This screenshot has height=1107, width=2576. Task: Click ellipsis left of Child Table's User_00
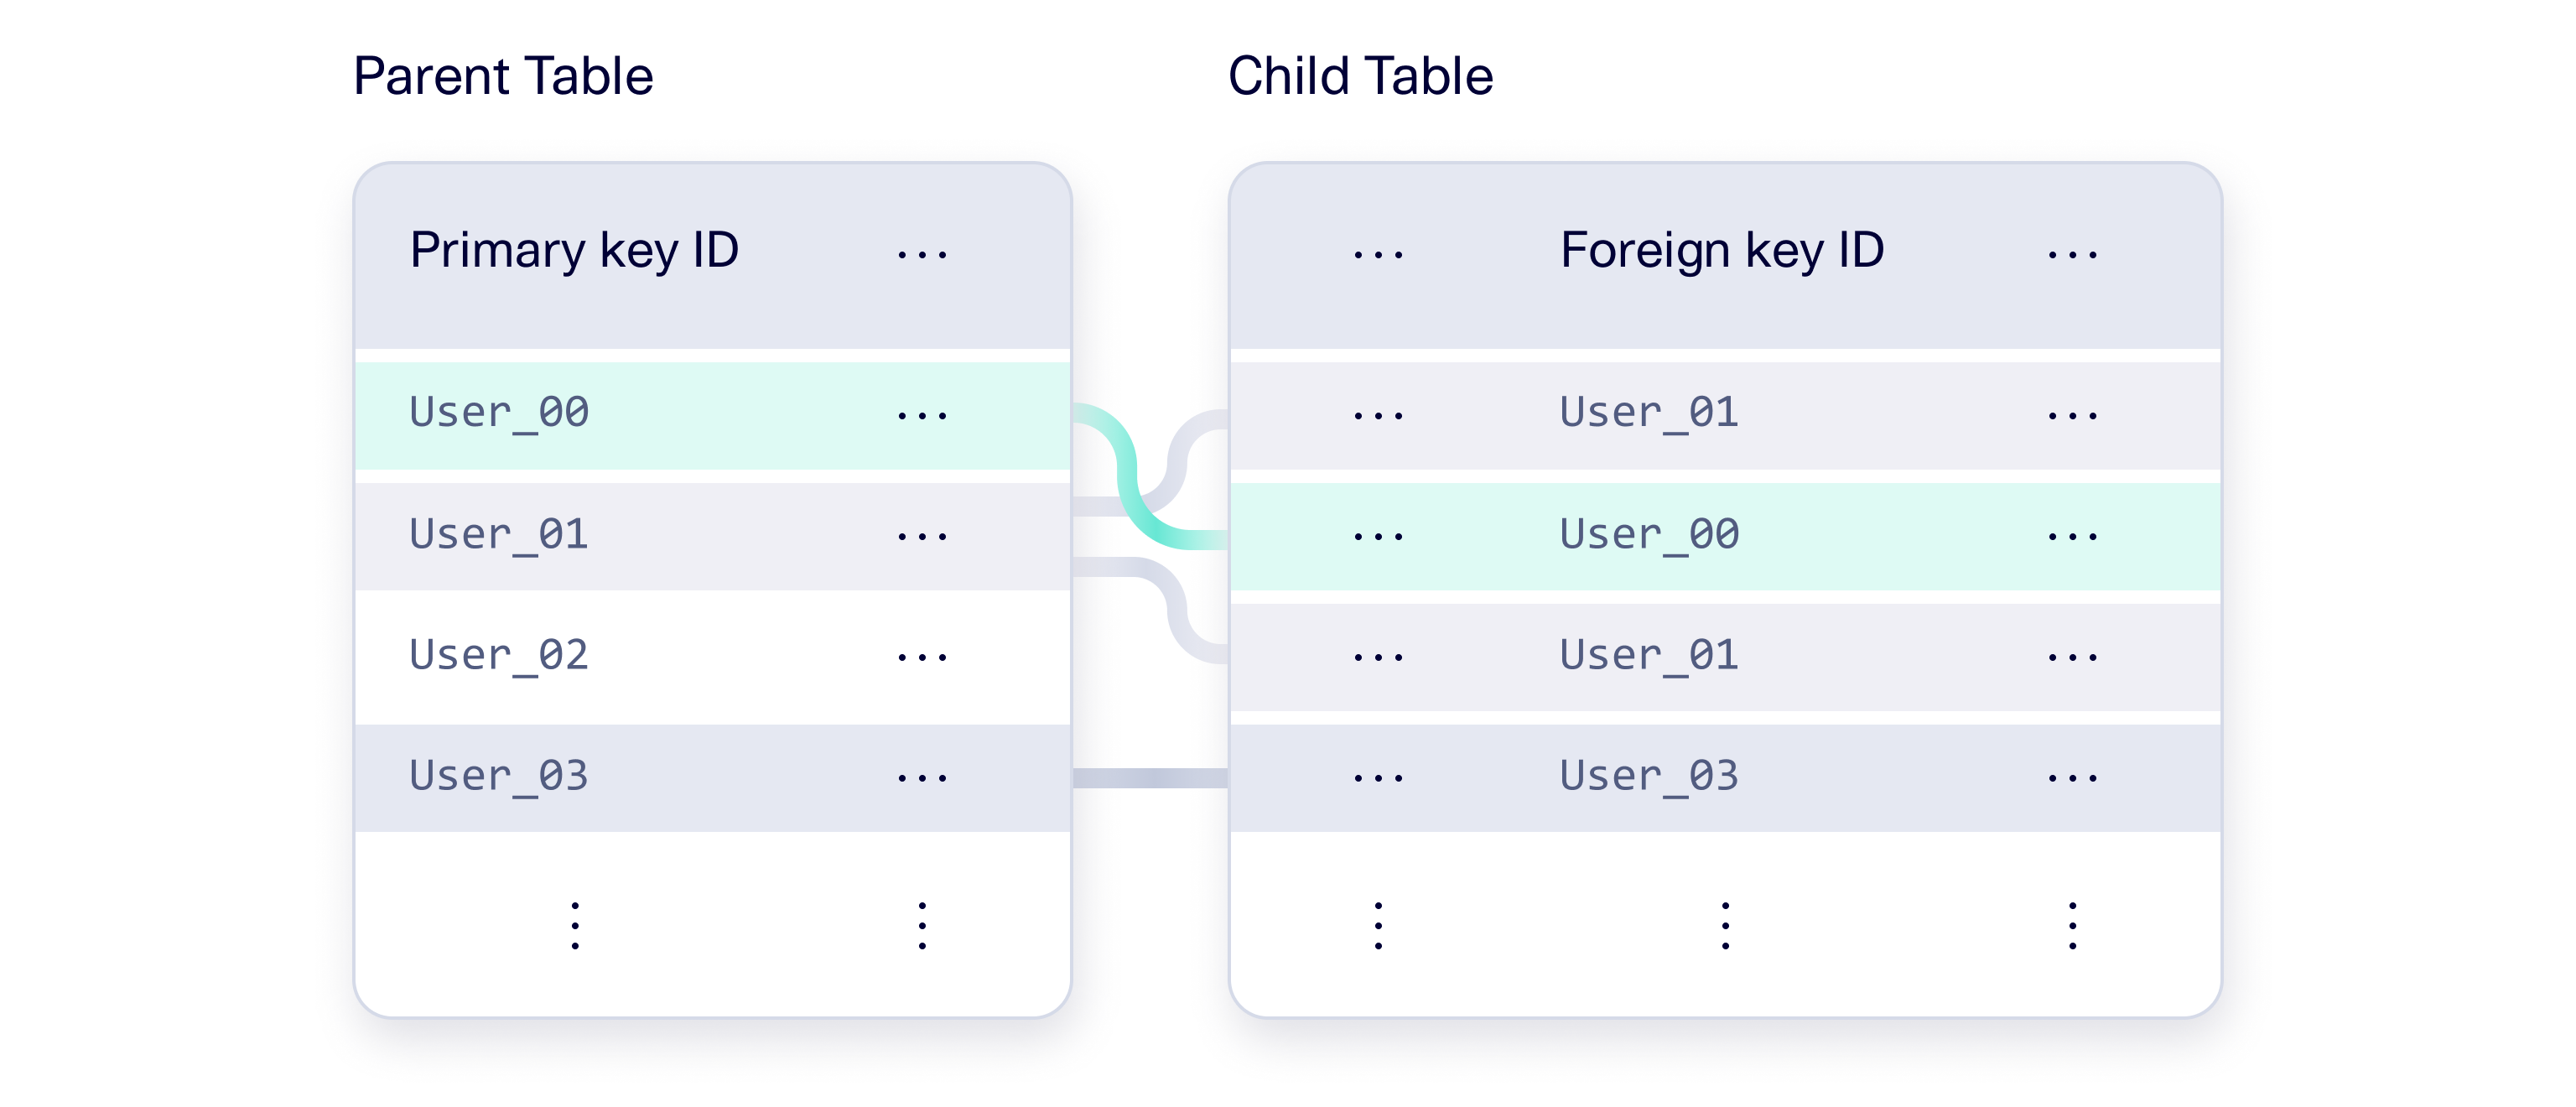1378,537
